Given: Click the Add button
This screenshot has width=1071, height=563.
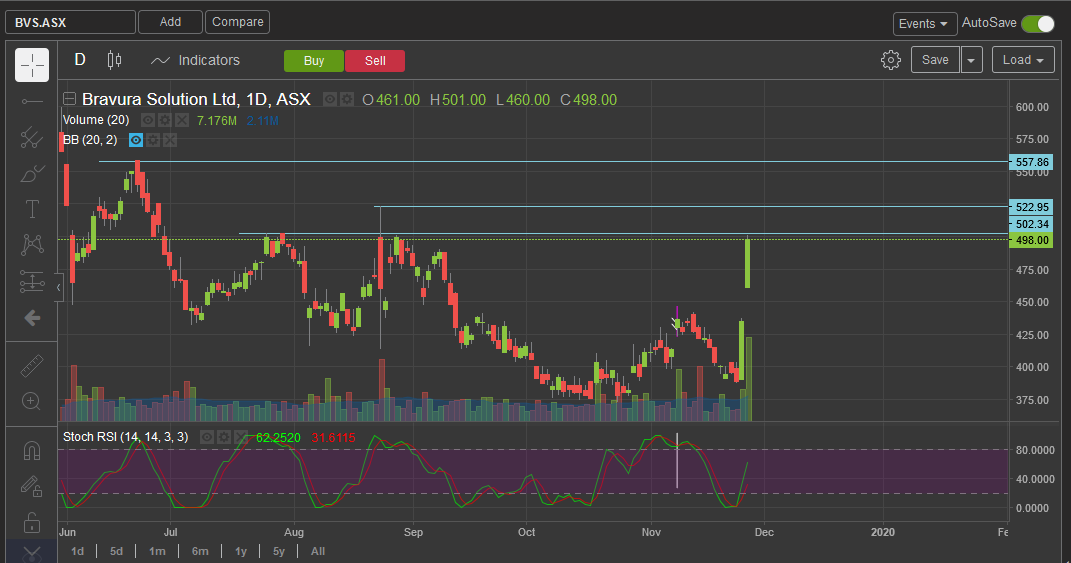Looking at the screenshot, I should [x=170, y=22].
